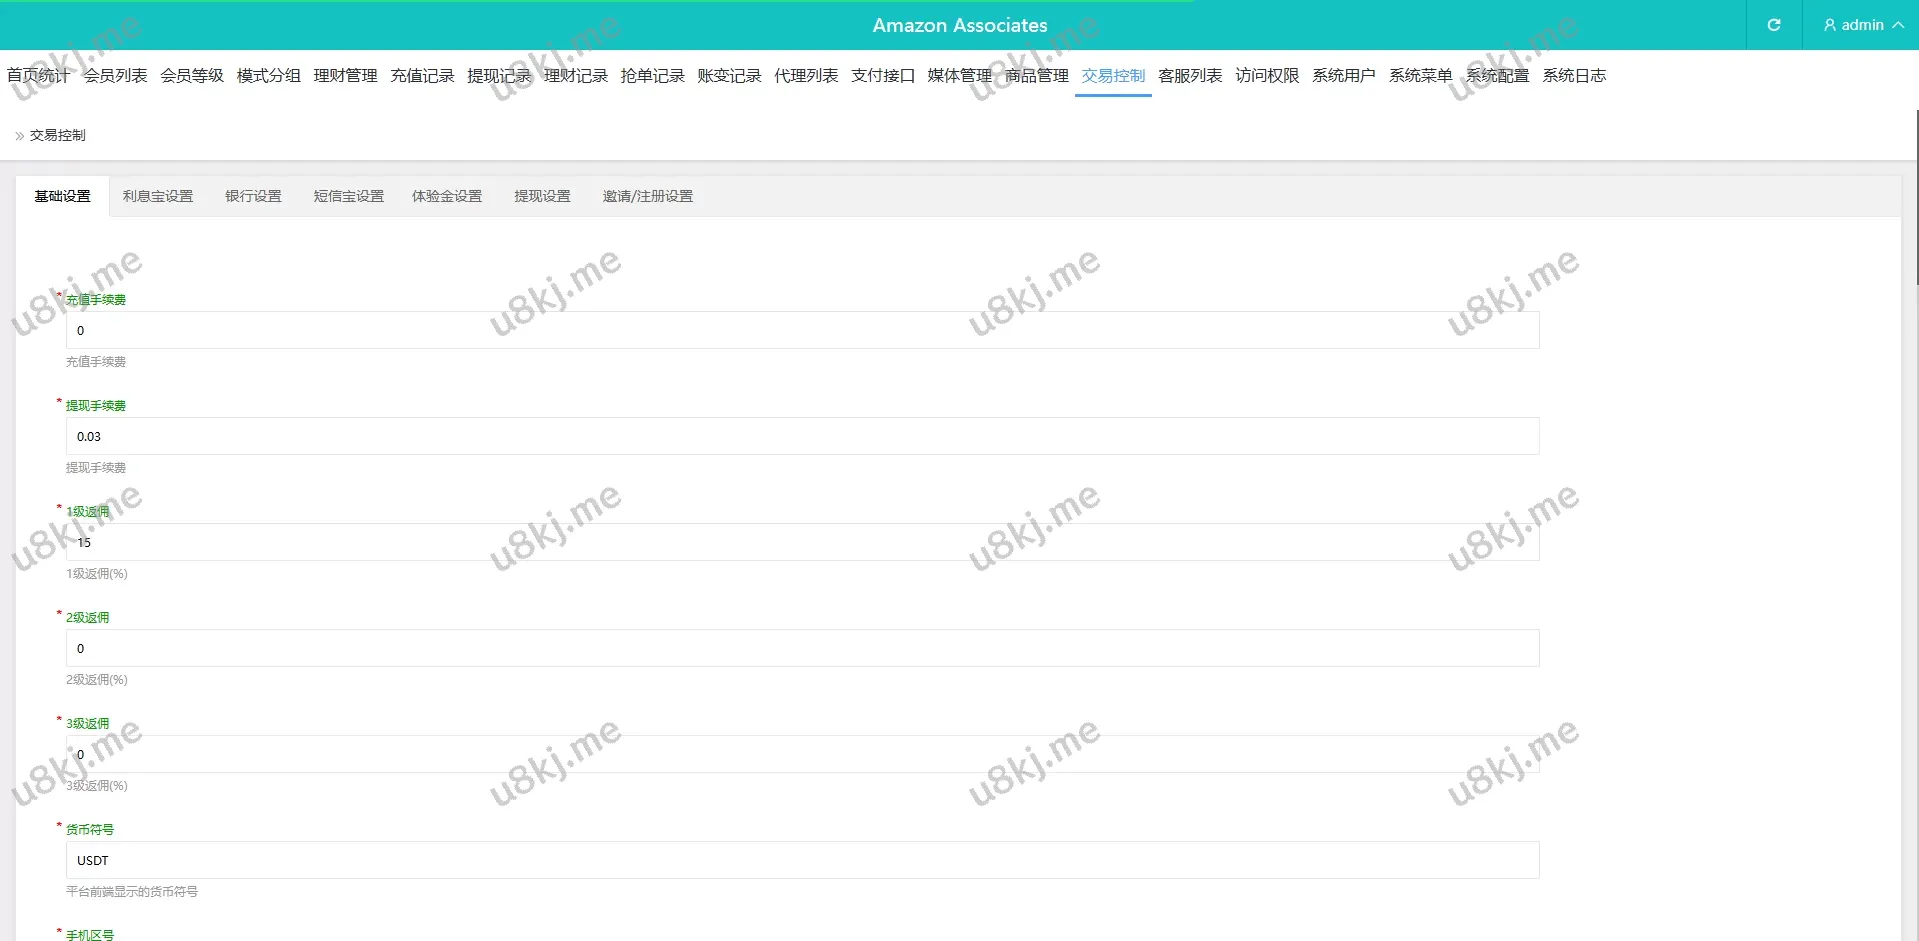This screenshot has height=941, width=1919.
Task: Switch to the 提现设置 tab
Action: point(542,197)
